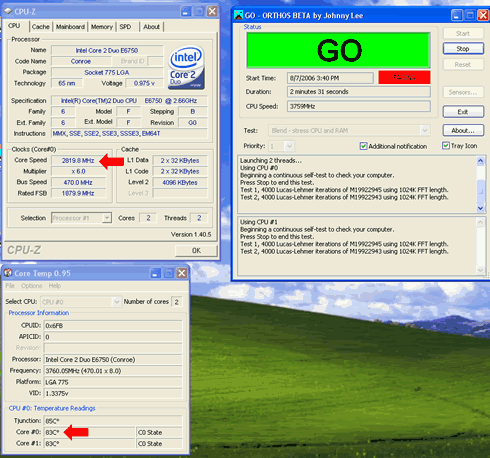Click the CPUID field 0x6FB

coord(113,326)
